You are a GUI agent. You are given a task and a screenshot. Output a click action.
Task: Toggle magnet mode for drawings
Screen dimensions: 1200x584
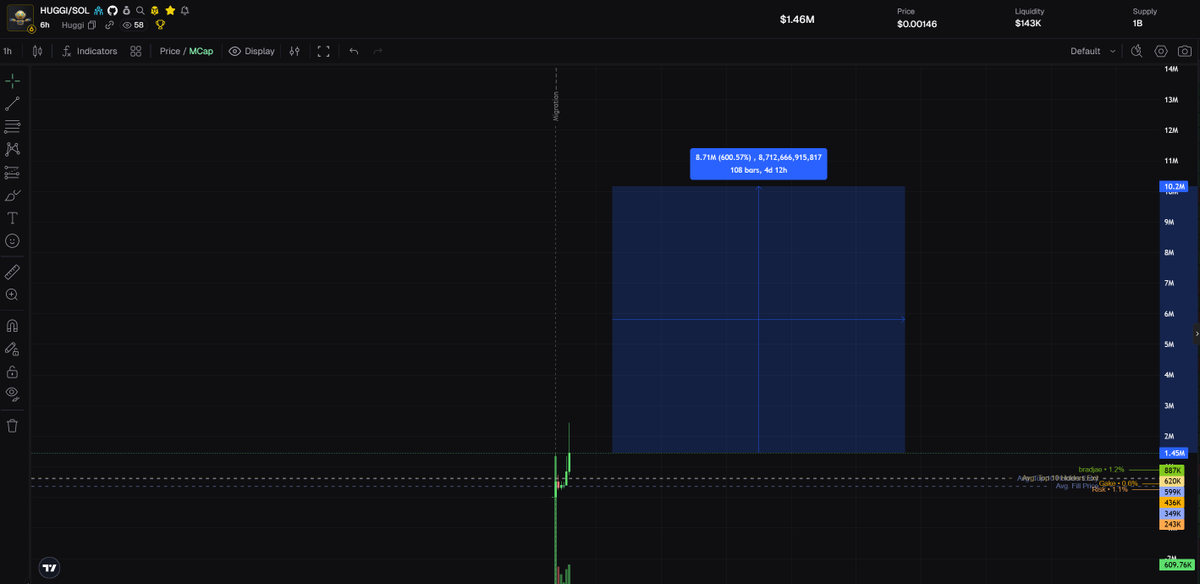[12, 326]
